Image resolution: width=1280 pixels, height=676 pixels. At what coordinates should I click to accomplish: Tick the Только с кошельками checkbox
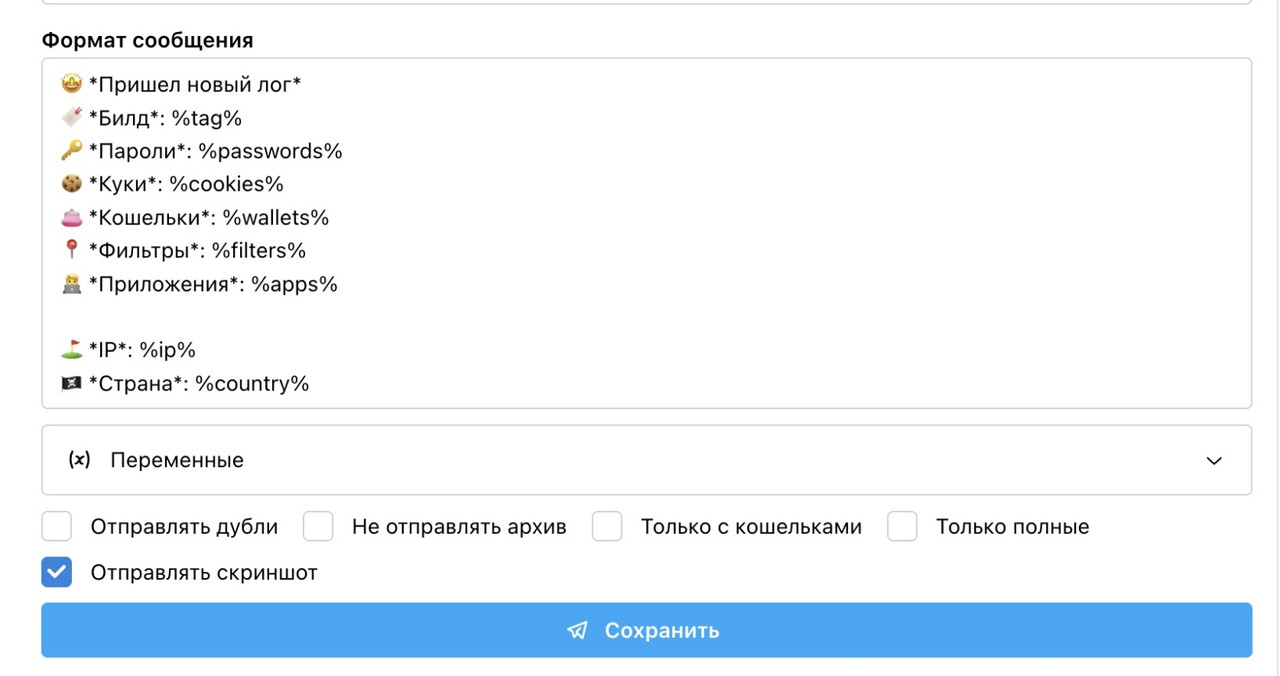coord(607,526)
